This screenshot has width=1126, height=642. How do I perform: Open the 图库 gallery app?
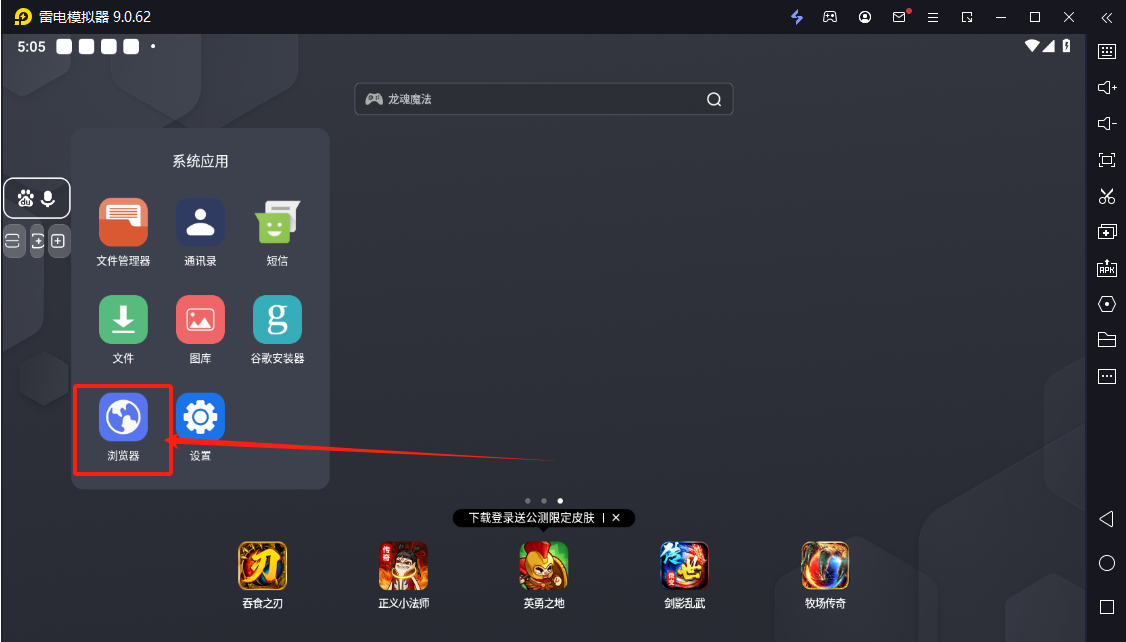point(200,320)
